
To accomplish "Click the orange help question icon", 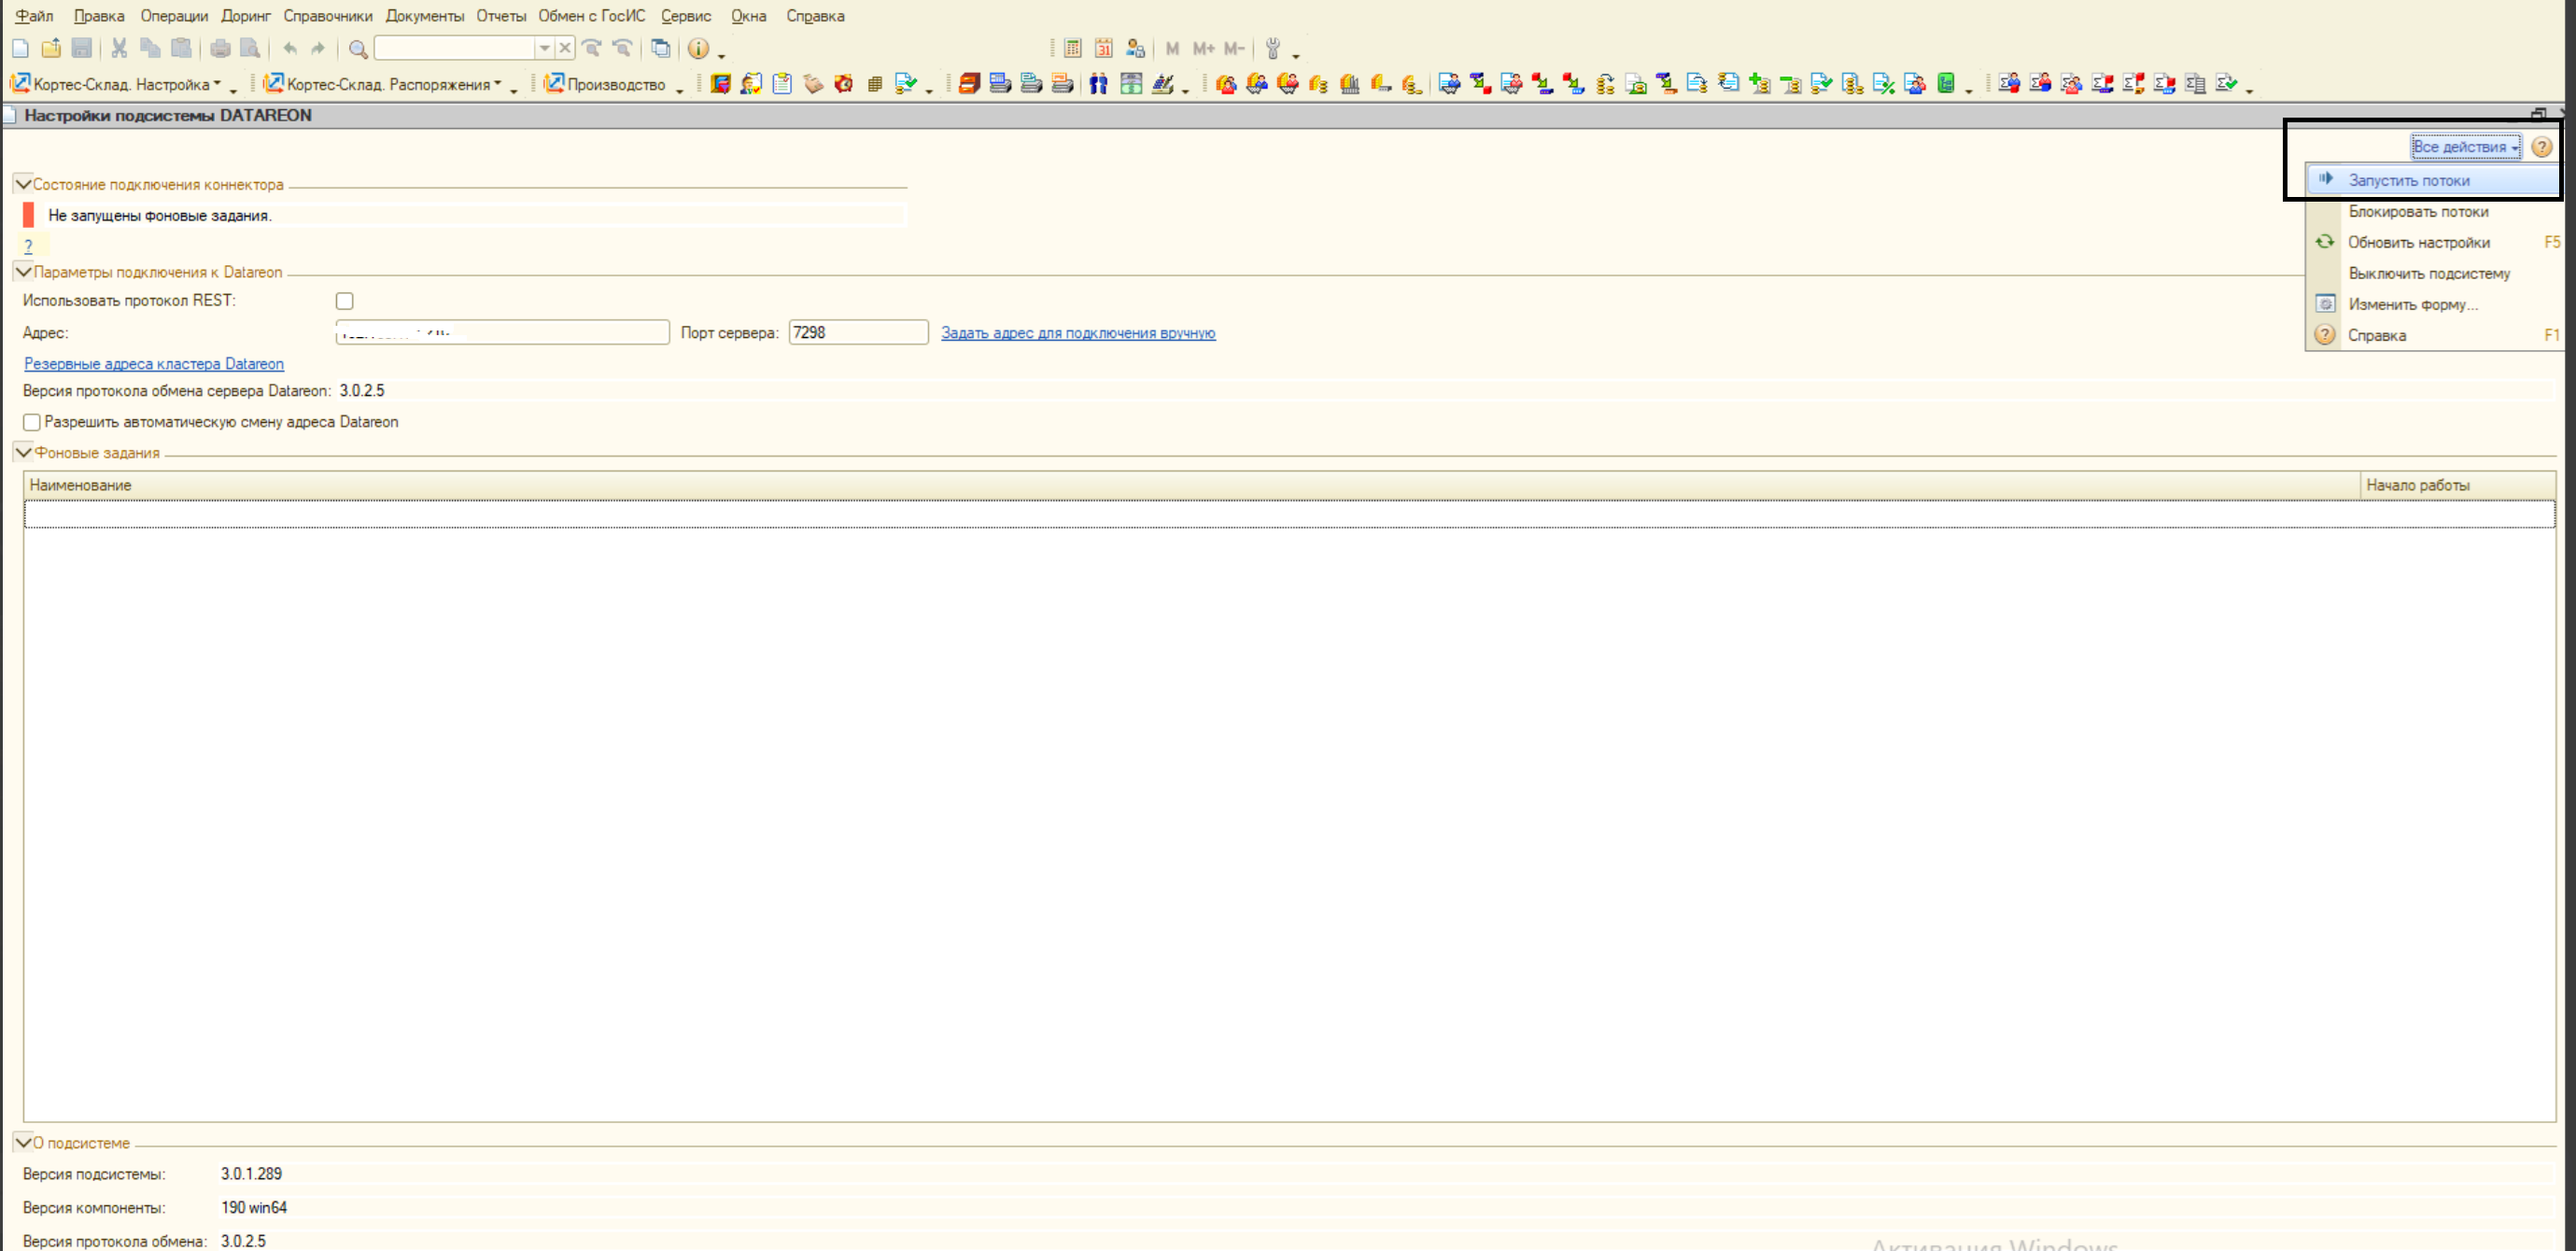I will [x=2541, y=147].
